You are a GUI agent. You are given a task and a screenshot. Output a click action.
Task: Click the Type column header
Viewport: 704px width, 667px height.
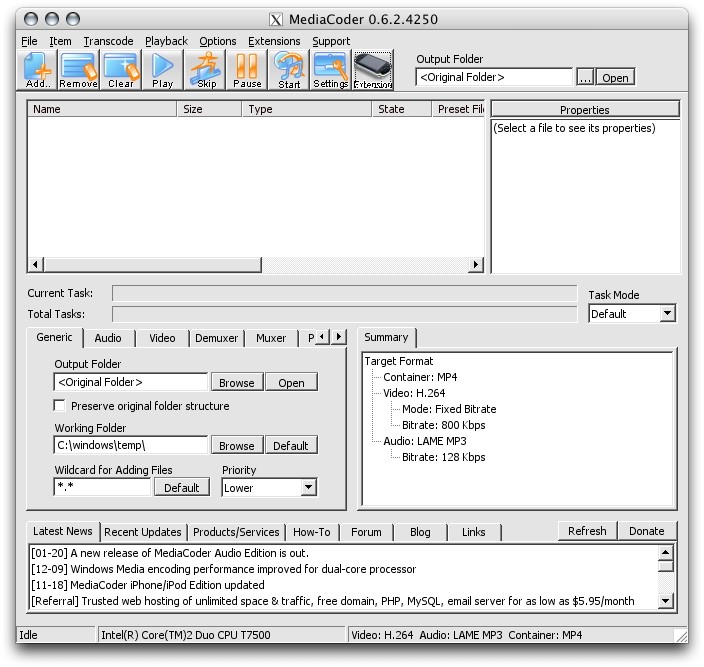307,109
